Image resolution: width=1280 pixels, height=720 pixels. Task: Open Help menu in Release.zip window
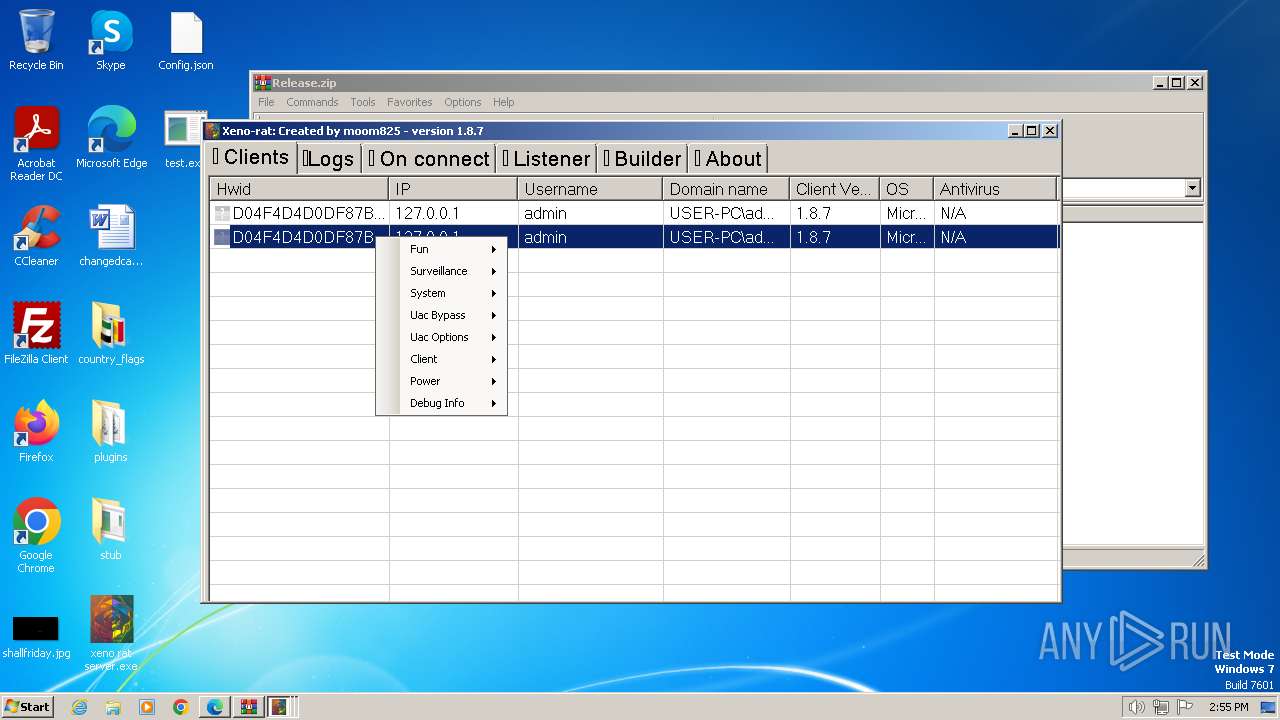pyautogui.click(x=504, y=102)
